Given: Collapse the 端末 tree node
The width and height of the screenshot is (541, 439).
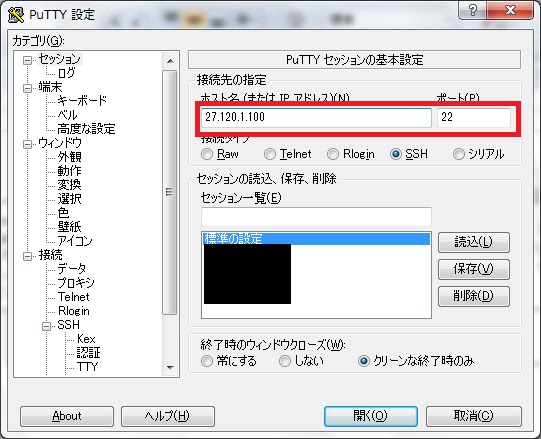Looking at the screenshot, I should (x=27, y=89).
